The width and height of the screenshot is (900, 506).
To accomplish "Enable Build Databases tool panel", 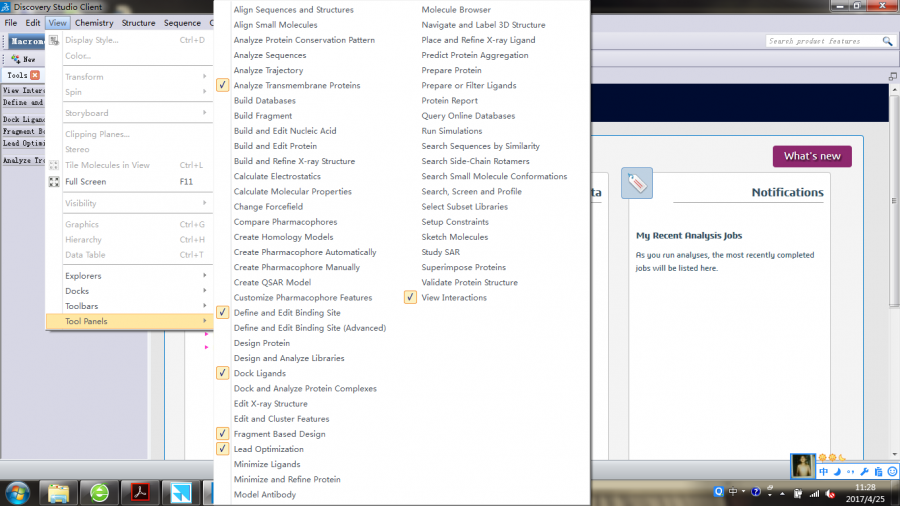I will pos(265,100).
